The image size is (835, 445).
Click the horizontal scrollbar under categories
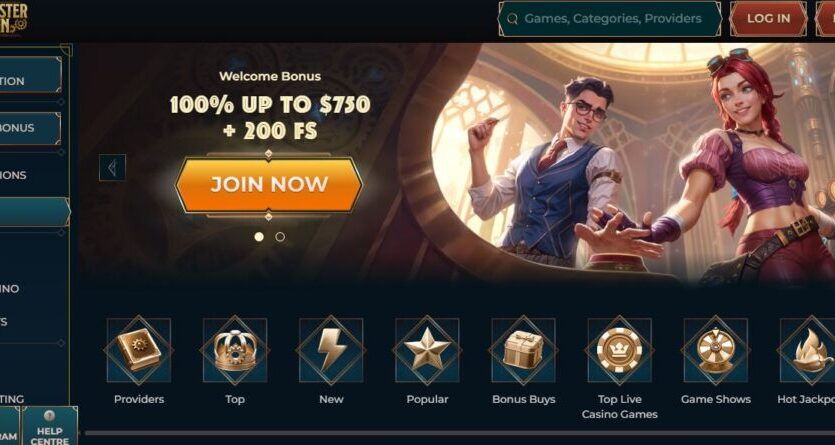coord(460,433)
